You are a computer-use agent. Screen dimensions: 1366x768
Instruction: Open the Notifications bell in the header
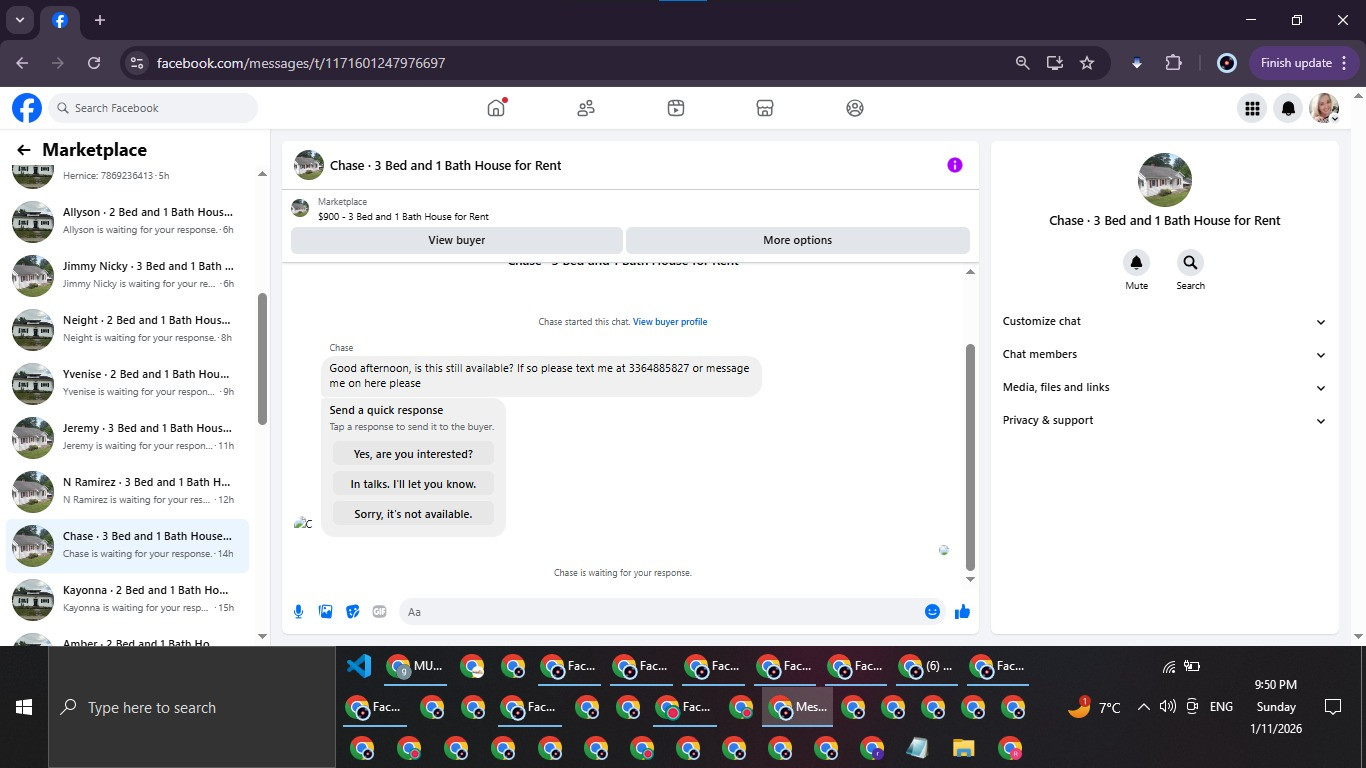(1289, 108)
